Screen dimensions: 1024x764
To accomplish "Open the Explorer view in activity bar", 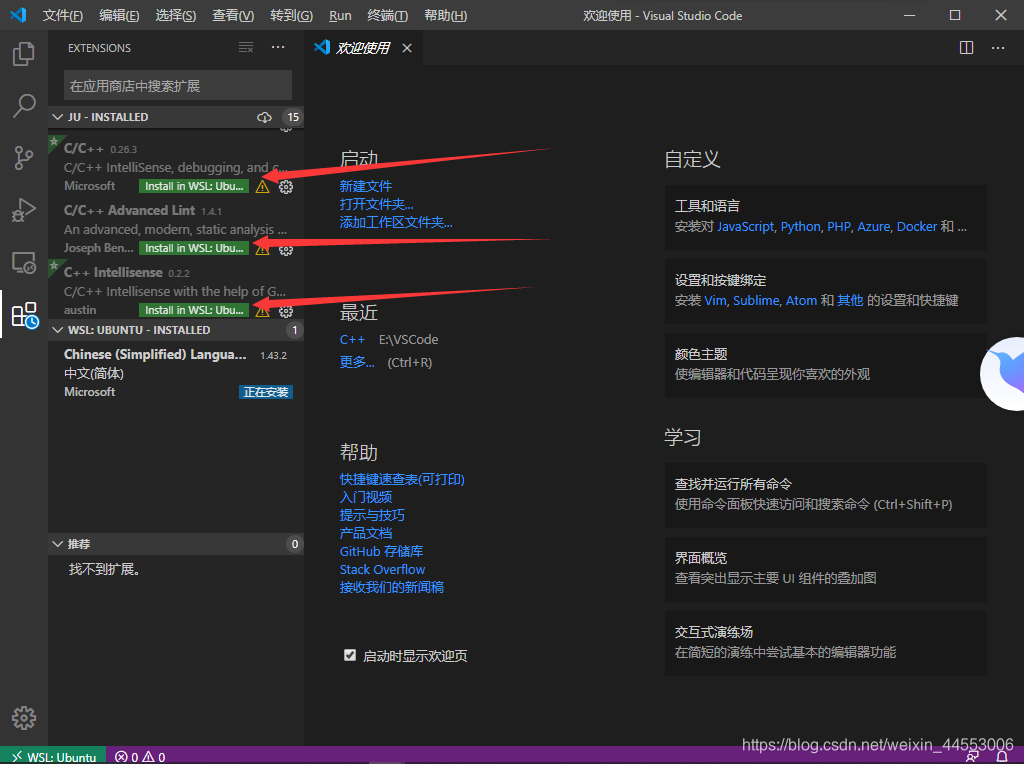I will (24, 54).
